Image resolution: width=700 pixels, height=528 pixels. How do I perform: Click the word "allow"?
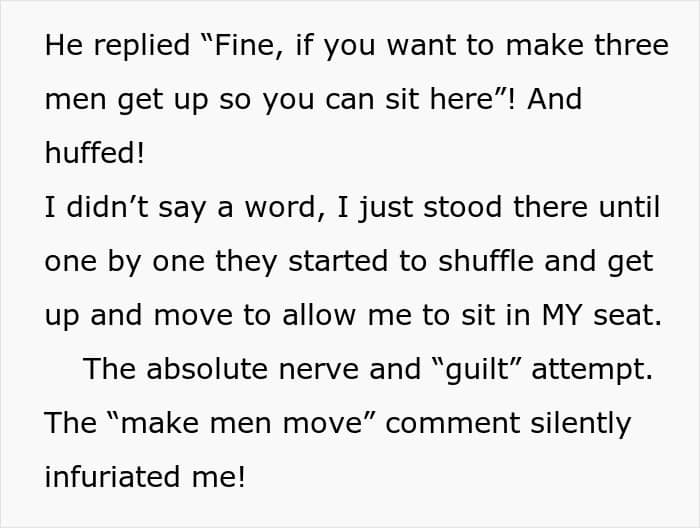[x=319, y=315]
